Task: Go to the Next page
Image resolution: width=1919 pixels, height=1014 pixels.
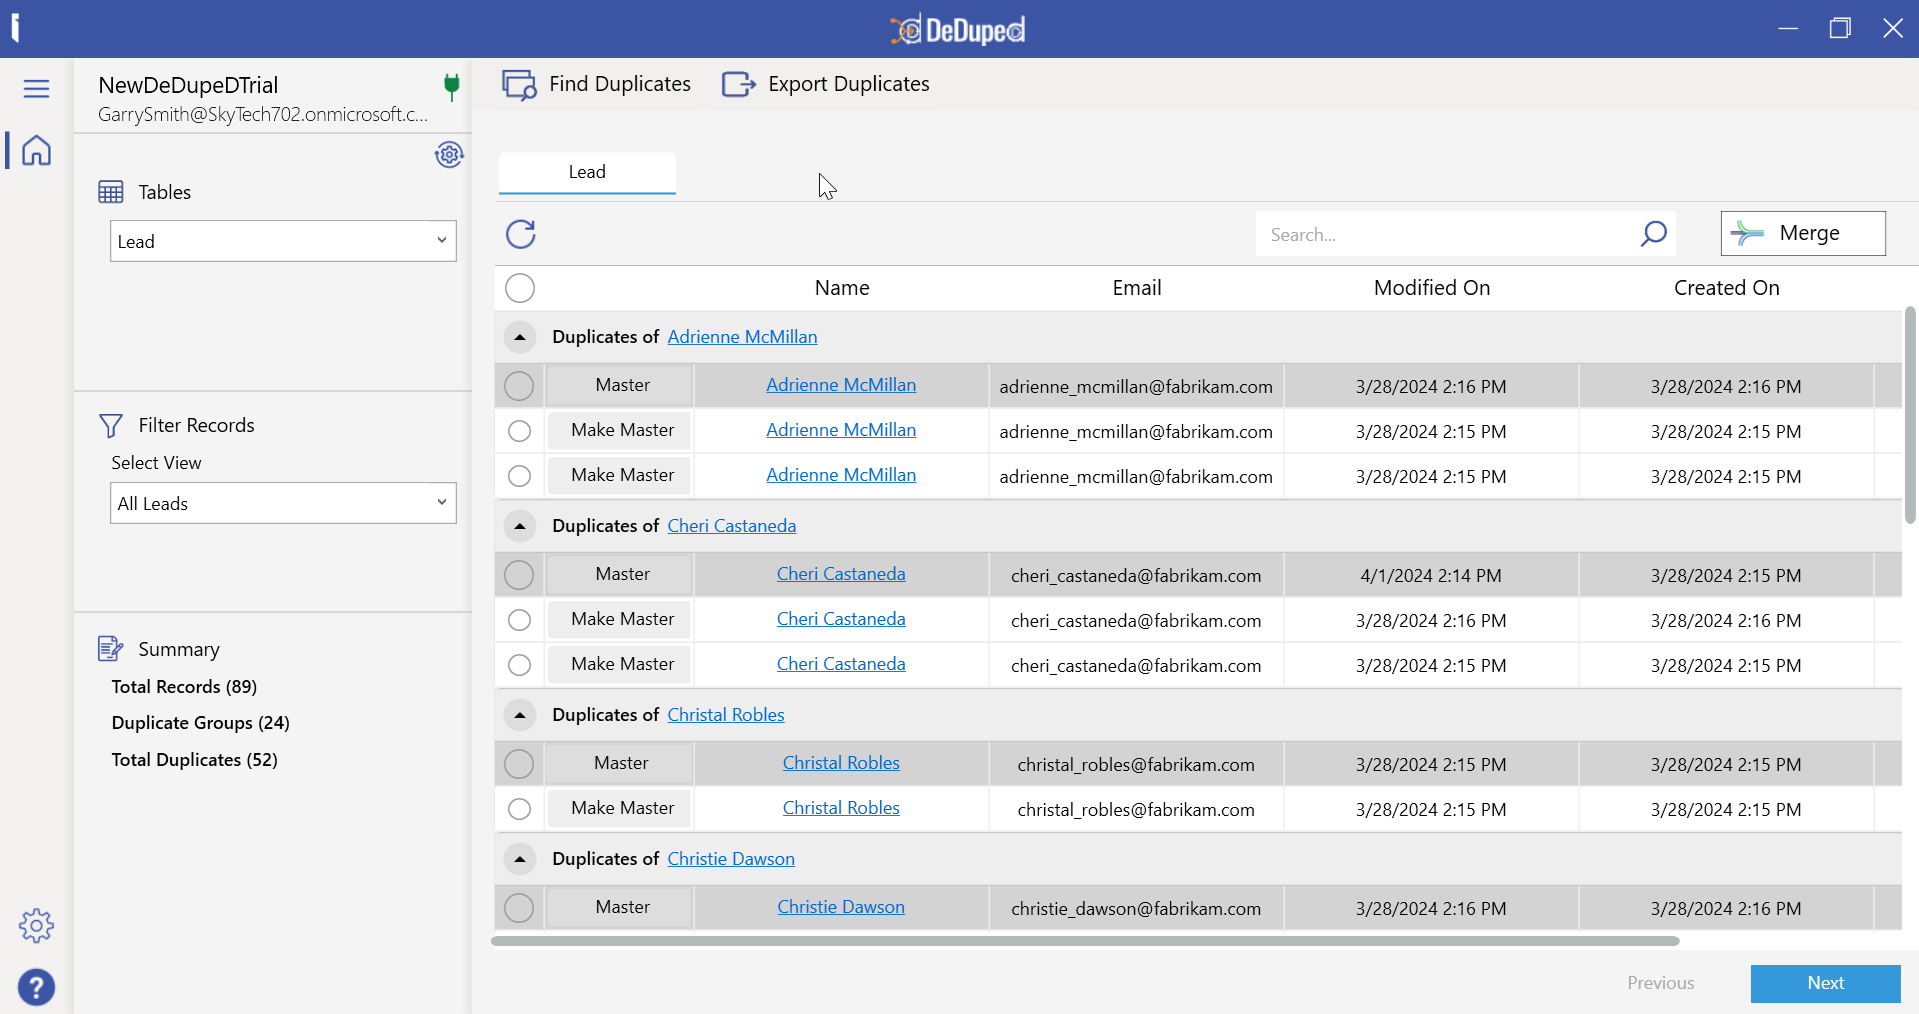Action: point(1825,983)
